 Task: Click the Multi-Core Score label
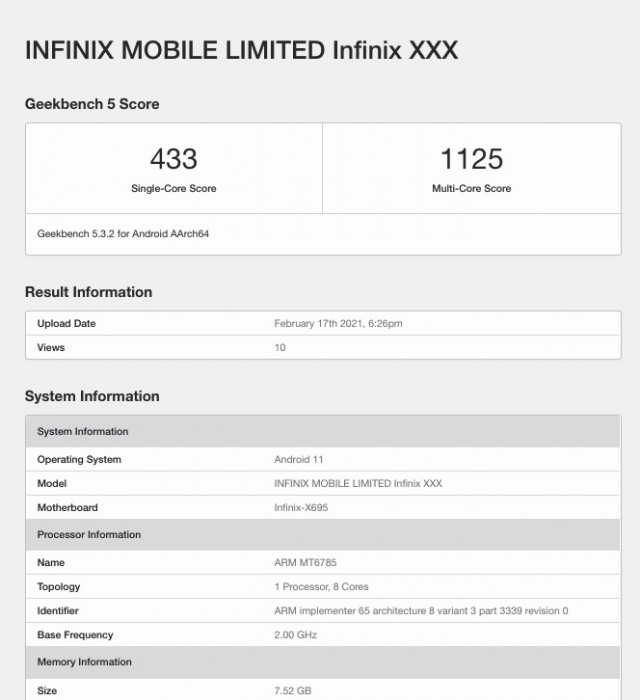[x=471, y=188]
